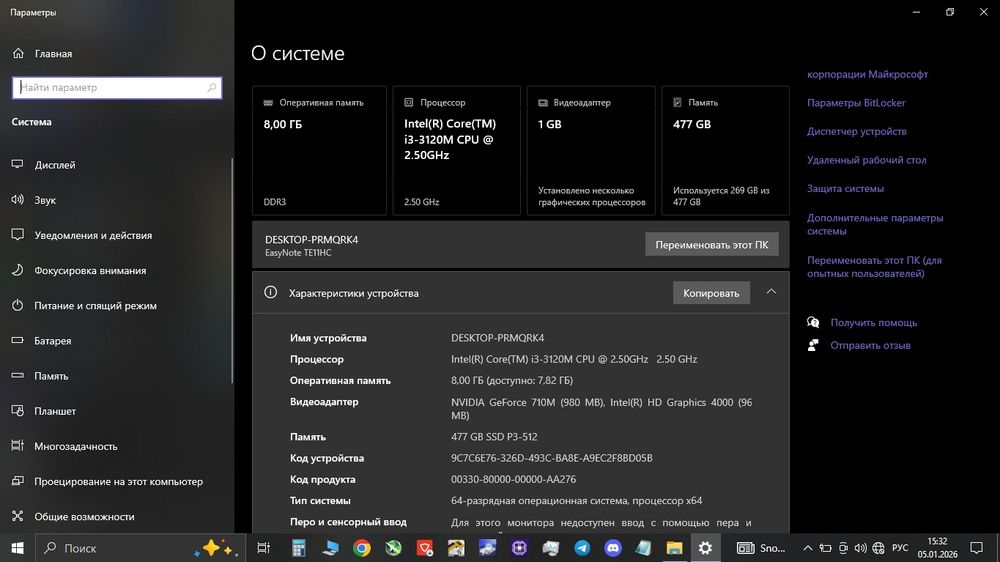Viewport: 1000px width, 562px height.
Task: Show hidden tray icons chevron
Action: coord(807,547)
